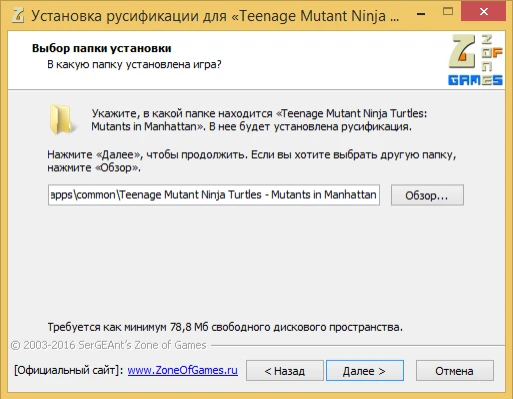Image resolution: width=513 pixels, height=399 pixels.
Task: Open the www.ZoneOfGames.ru link
Action: 183,370
